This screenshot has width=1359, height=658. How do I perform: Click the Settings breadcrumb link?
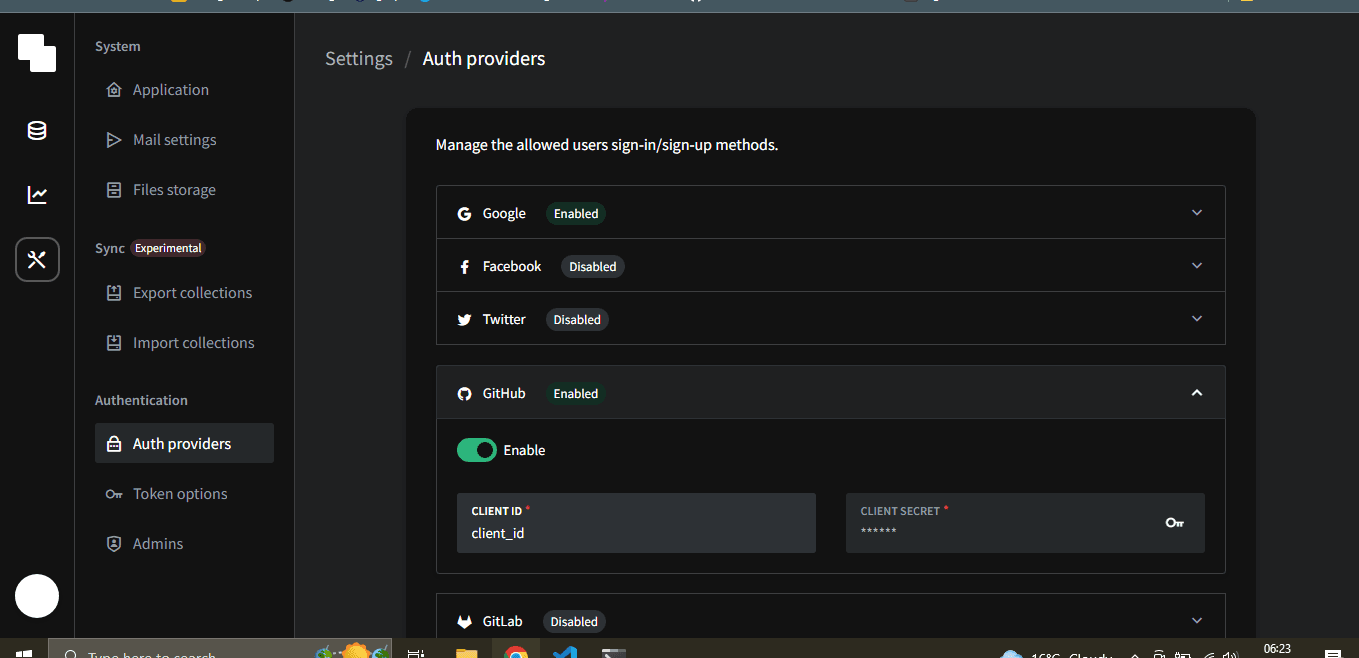click(x=359, y=59)
